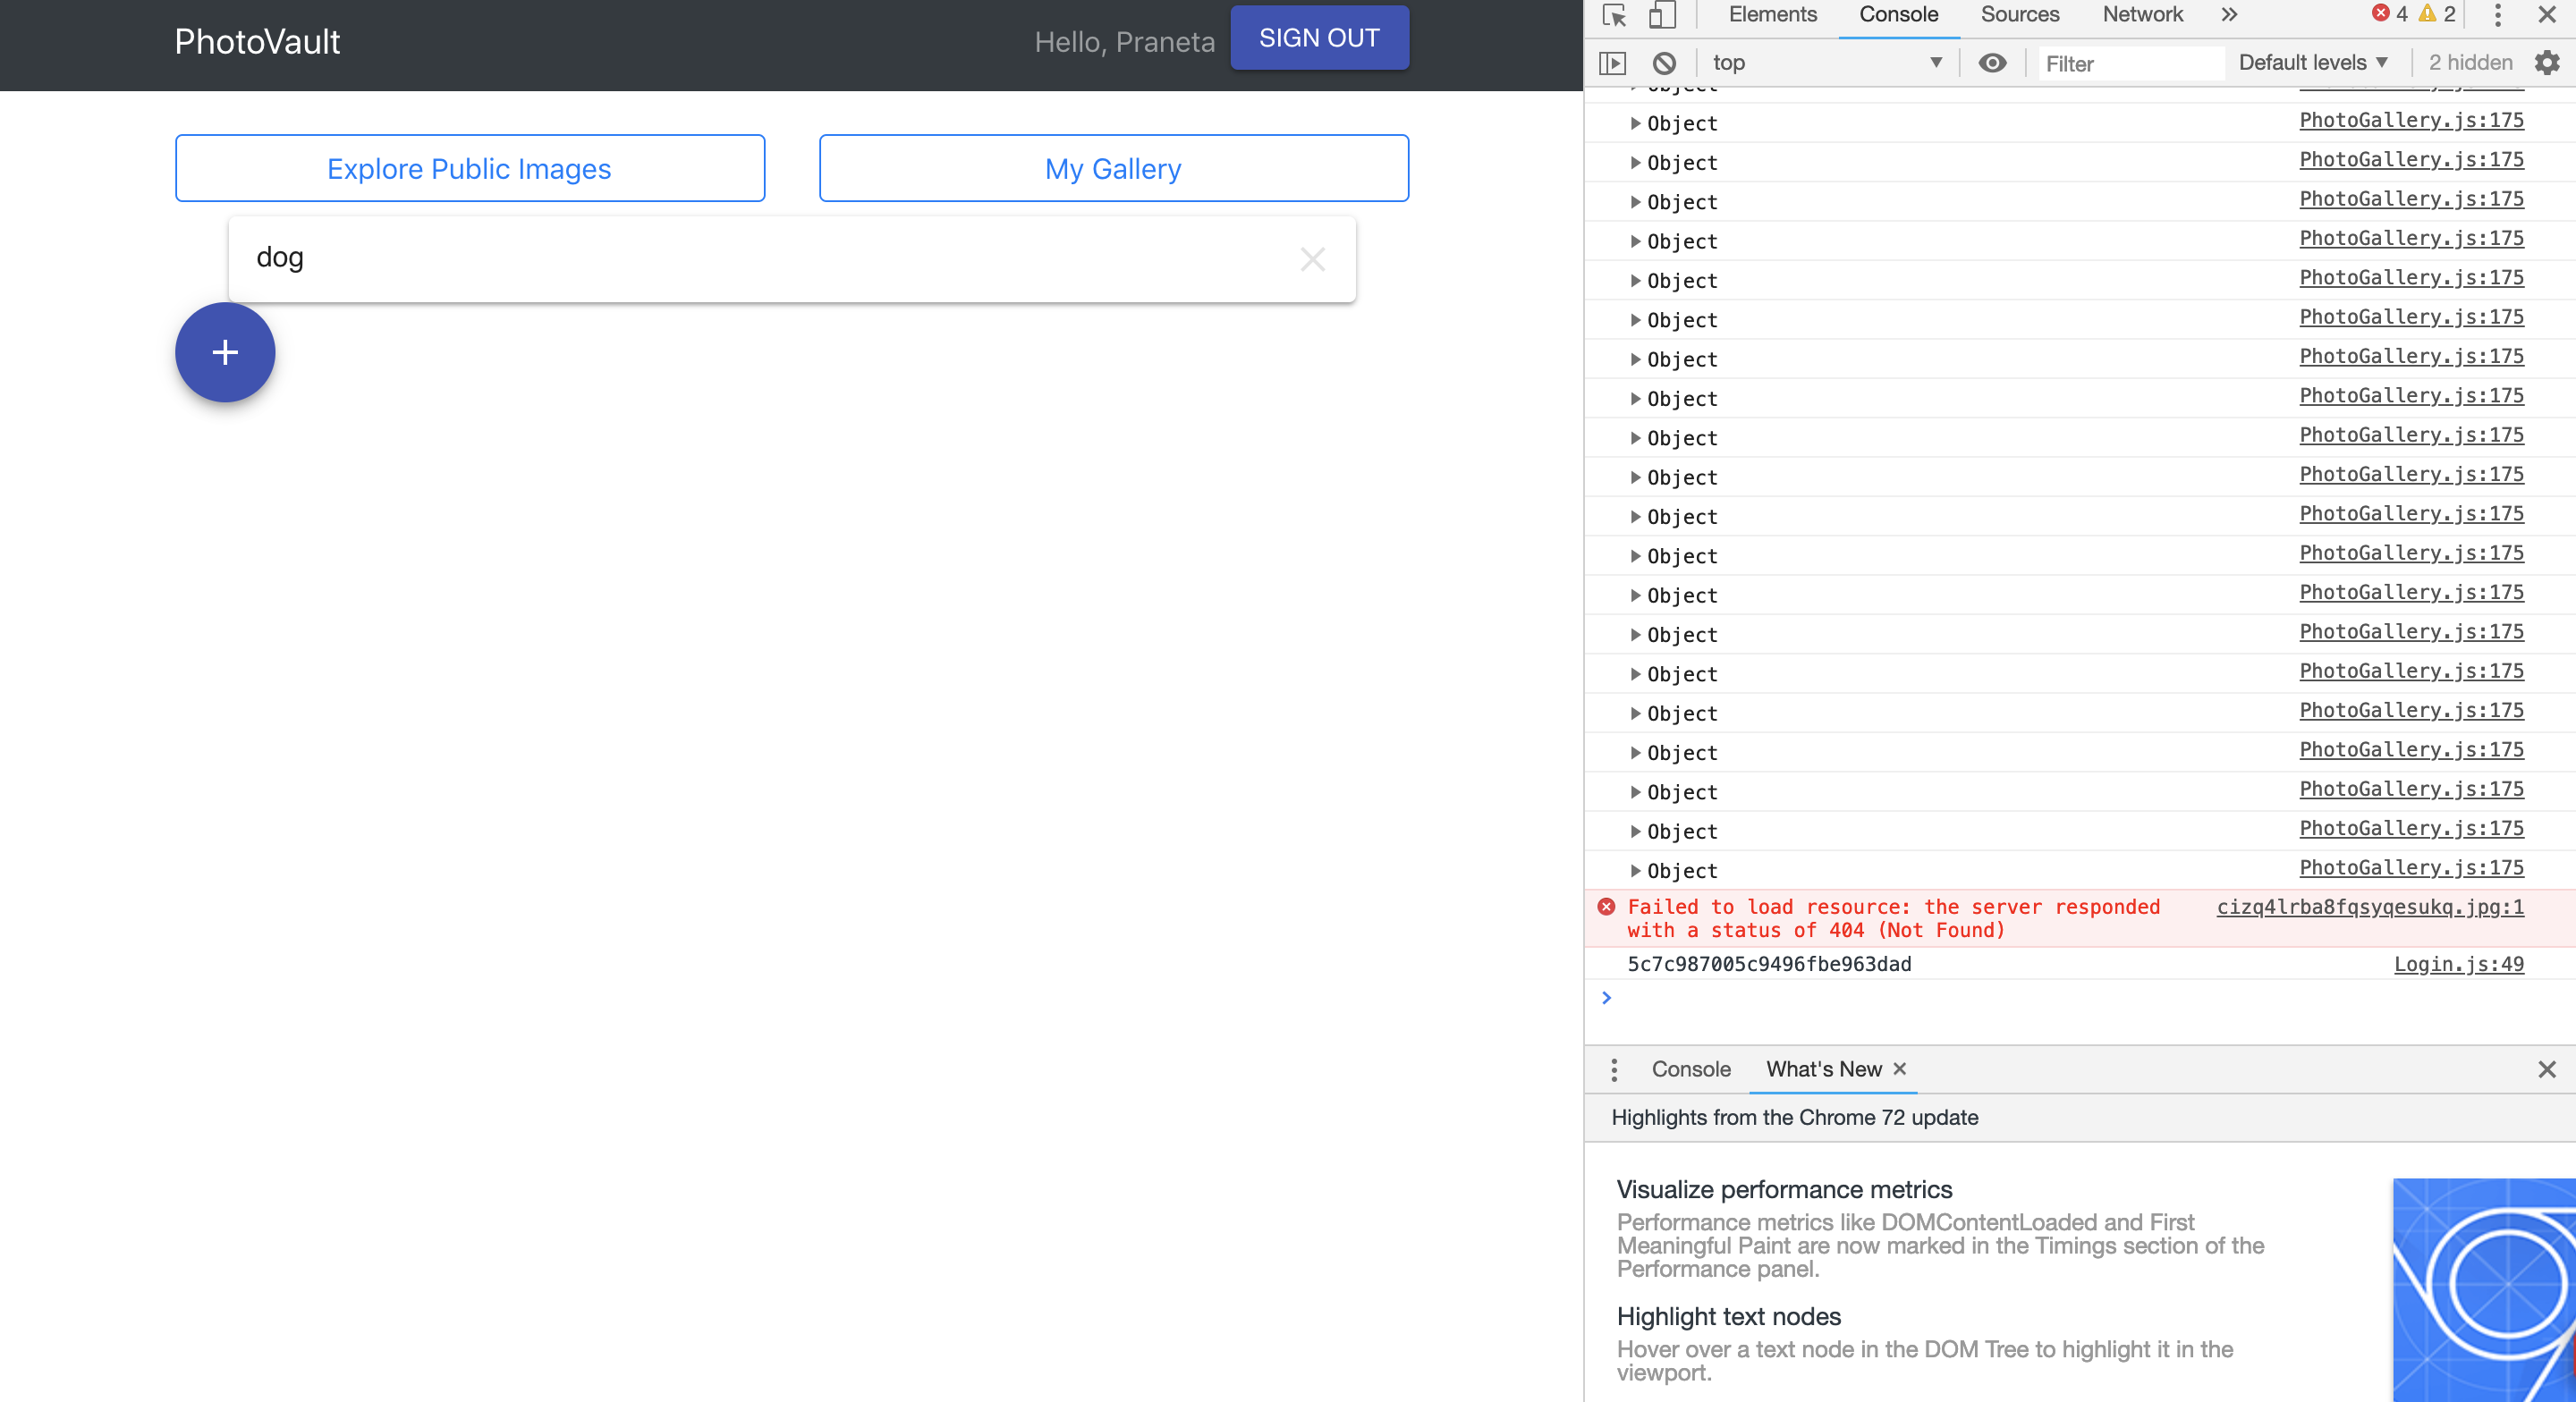Screen dimensions: 2576x1402
Task: Toggle the device toolbar
Action: (x=1663, y=15)
